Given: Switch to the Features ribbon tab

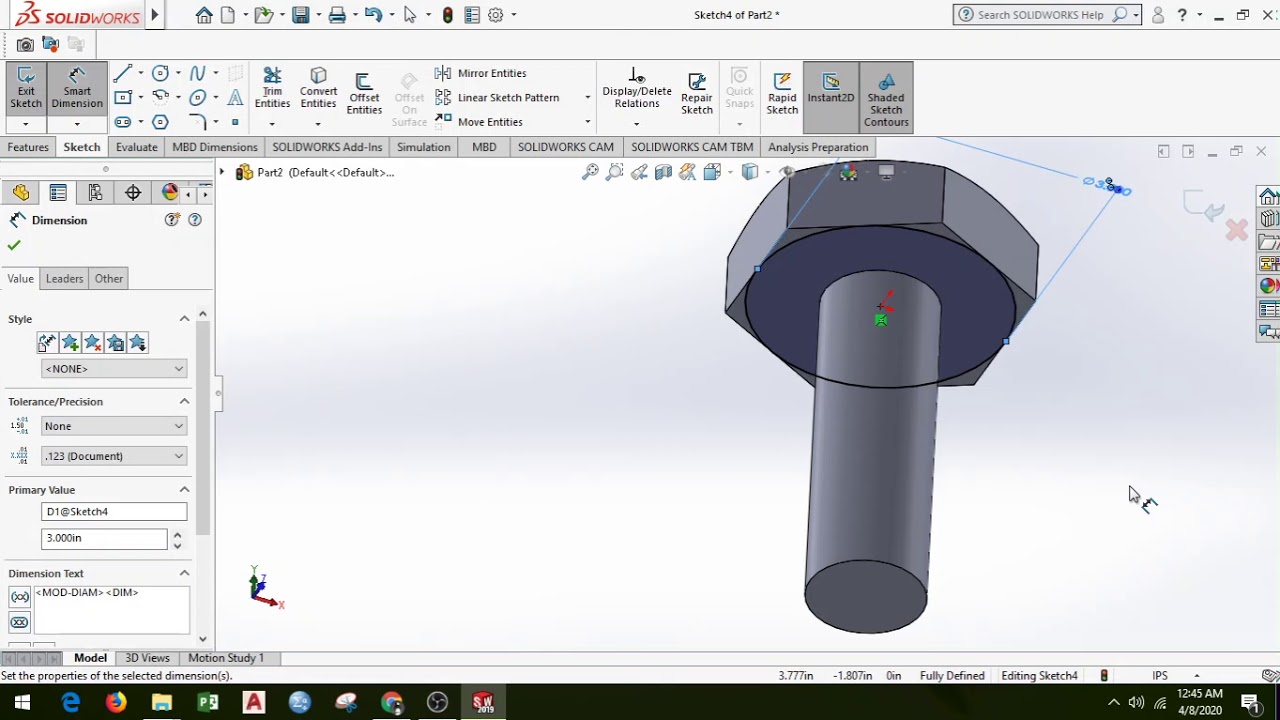Looking at the screenshot, I should [x=28, y=147].
